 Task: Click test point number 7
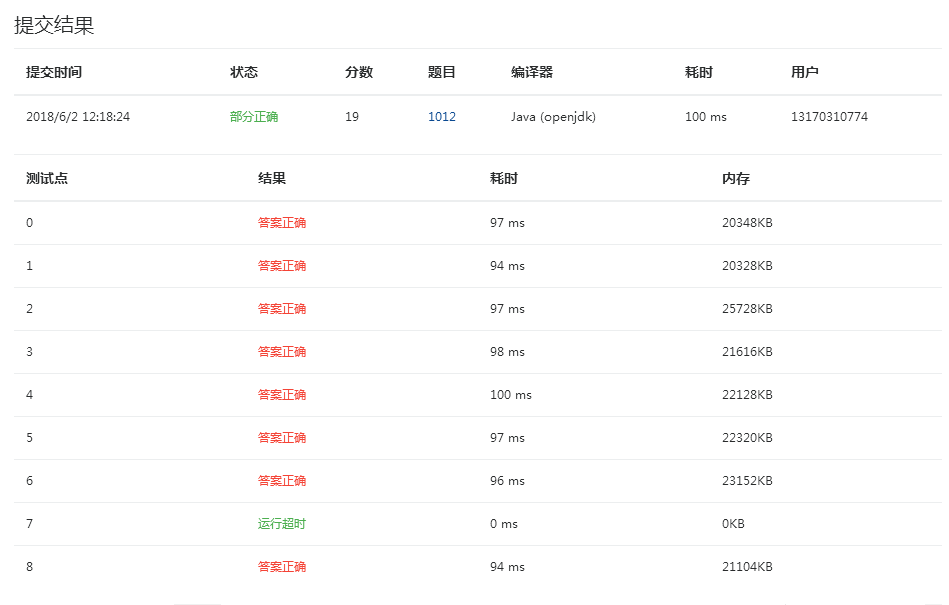[30, 523]
